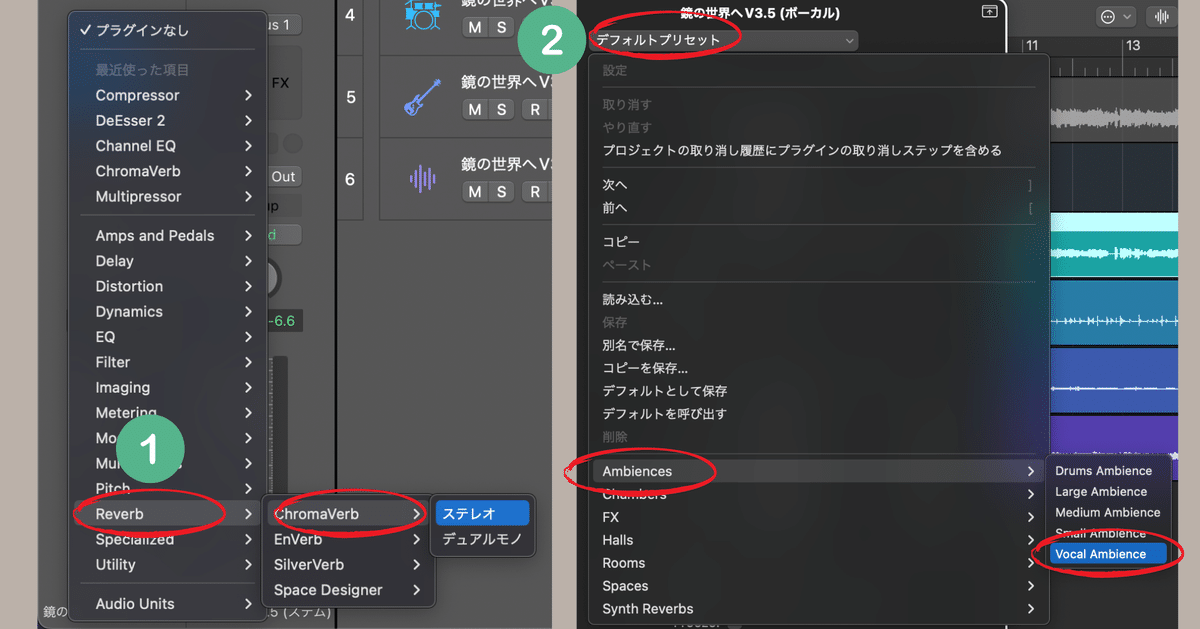Record-enable track 5
The image size is (1200, 629).
[535, 109]
